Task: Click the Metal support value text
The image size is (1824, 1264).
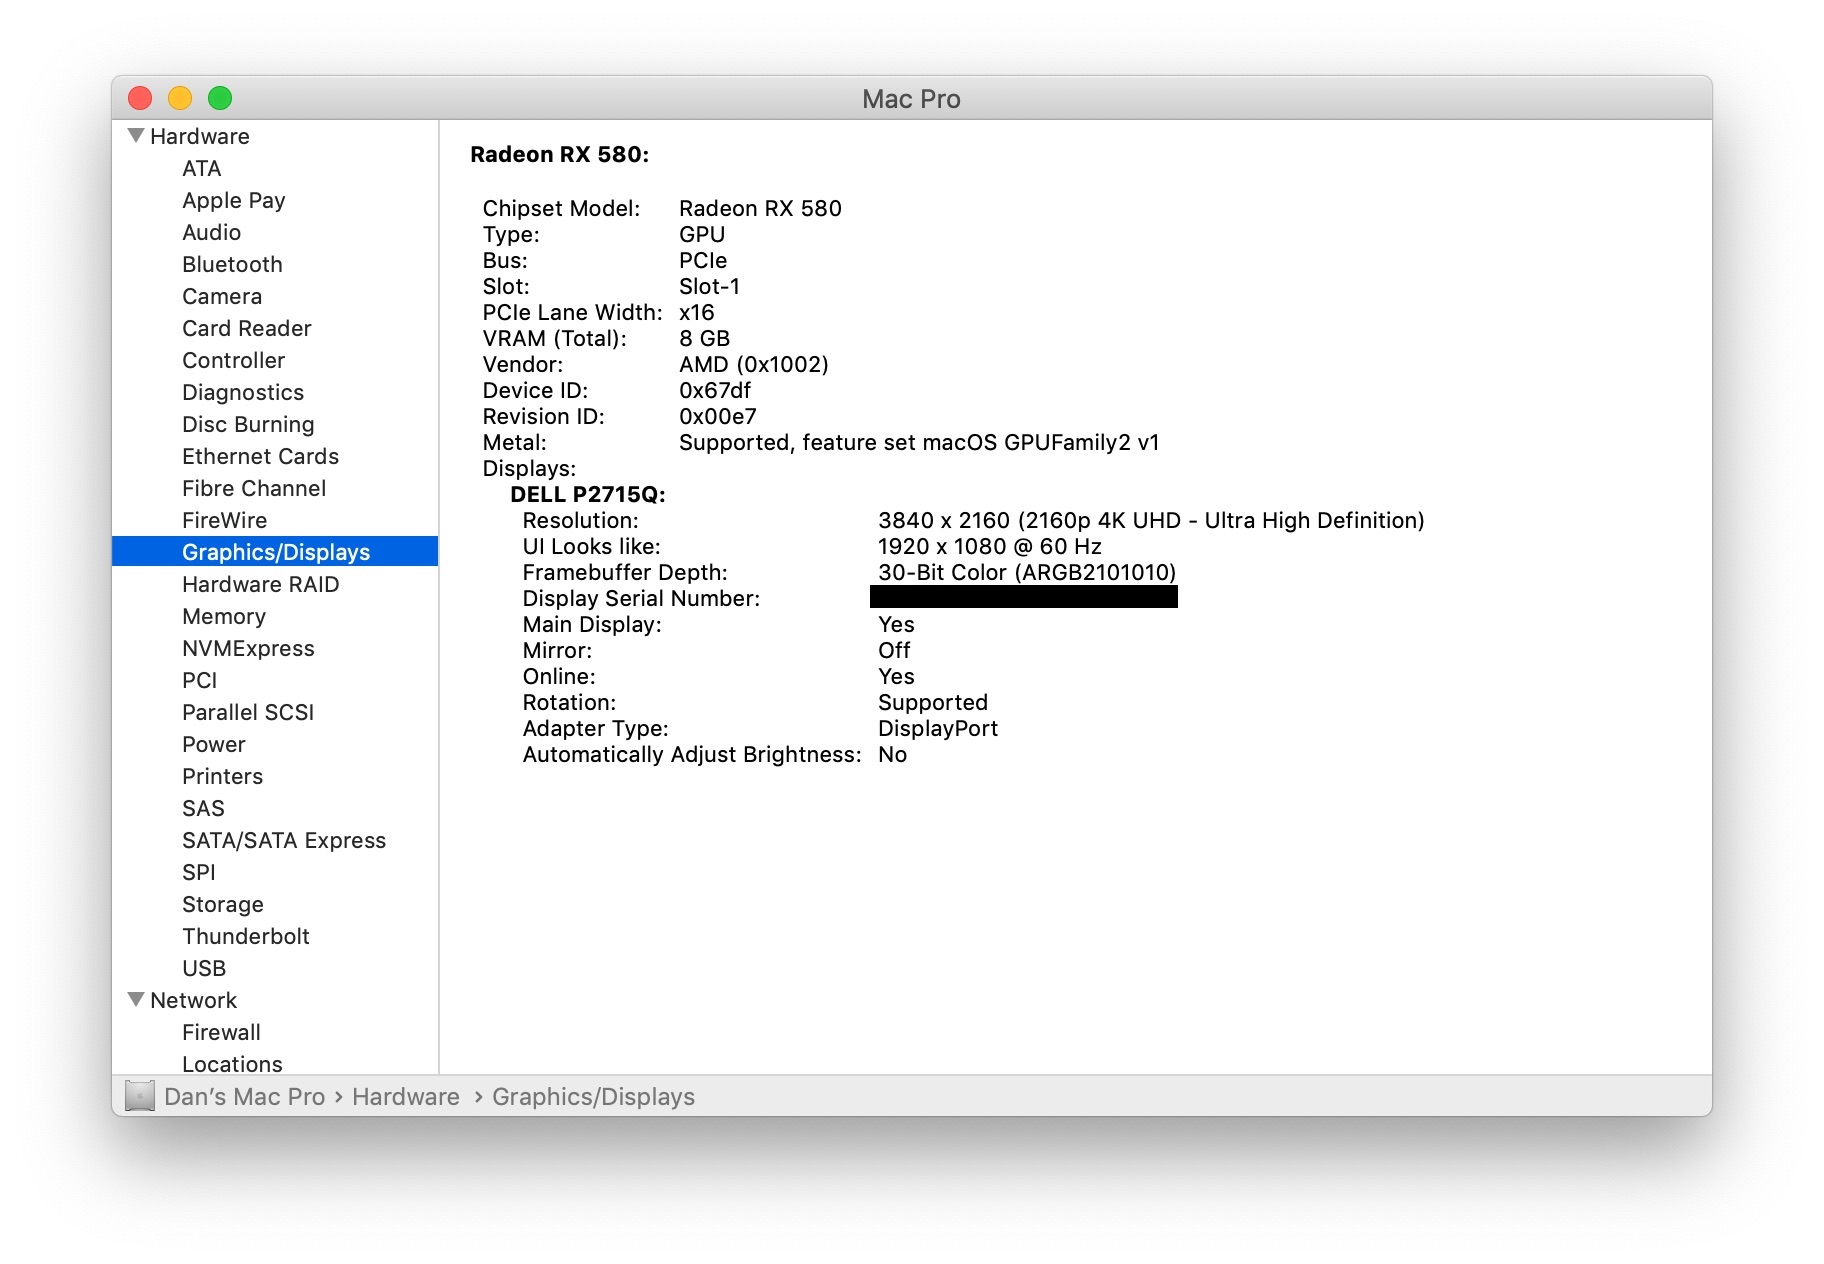Action: [x=919, y=442]
